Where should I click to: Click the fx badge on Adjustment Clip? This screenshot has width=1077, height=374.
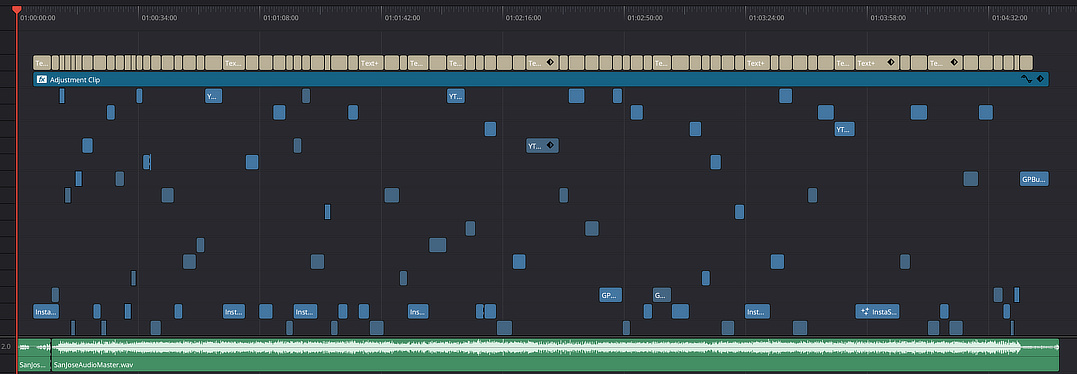pos(41,80)
